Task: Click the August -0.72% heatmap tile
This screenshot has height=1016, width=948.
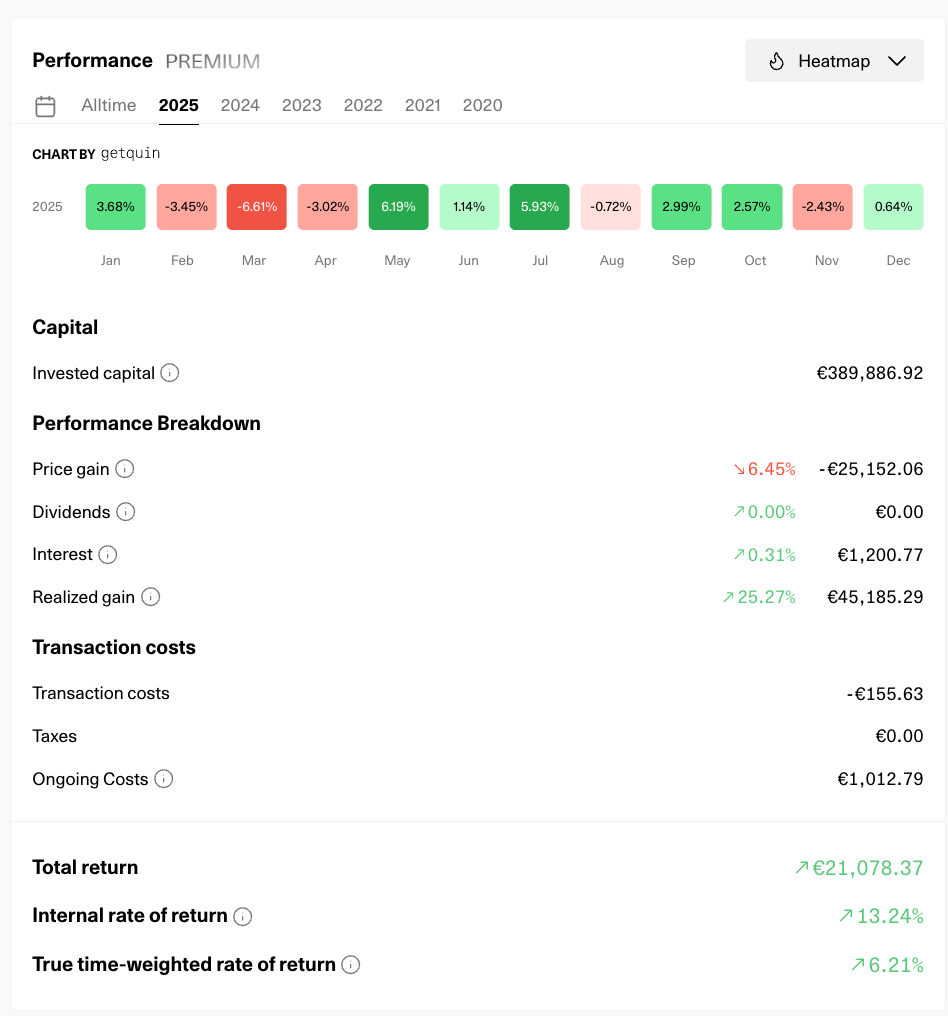Action: pyautogui.click(x=611, y=207)
